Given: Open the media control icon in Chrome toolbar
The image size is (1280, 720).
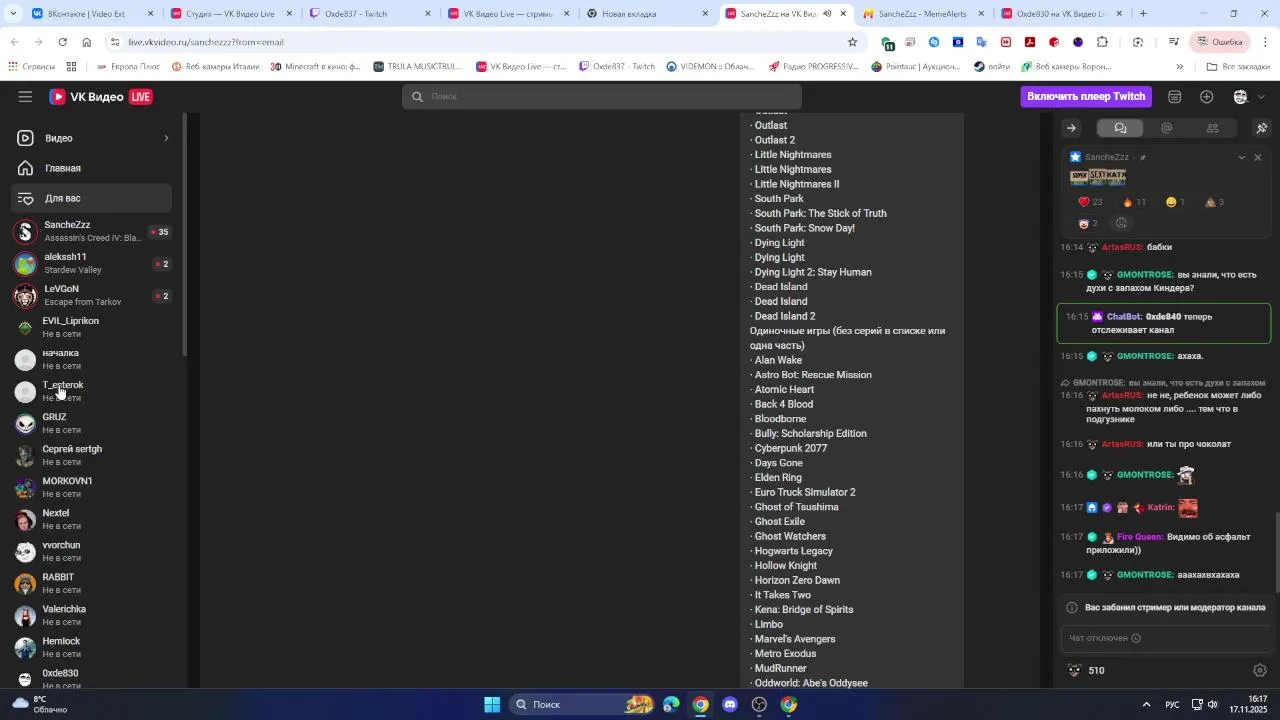Looking at the screenshot, I should tap(1174, 42).
